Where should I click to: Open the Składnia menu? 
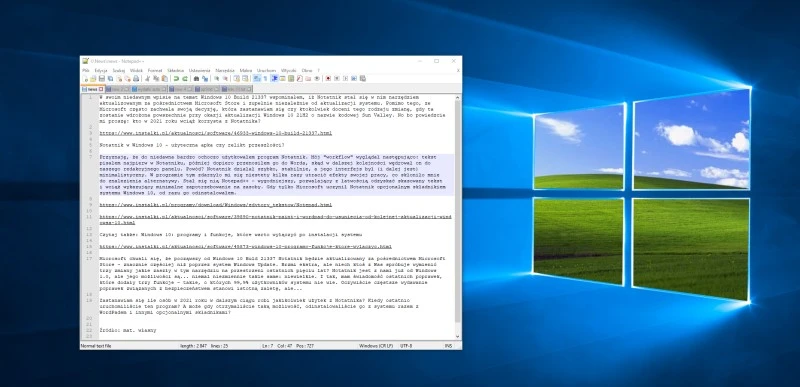tap(176, 70)
